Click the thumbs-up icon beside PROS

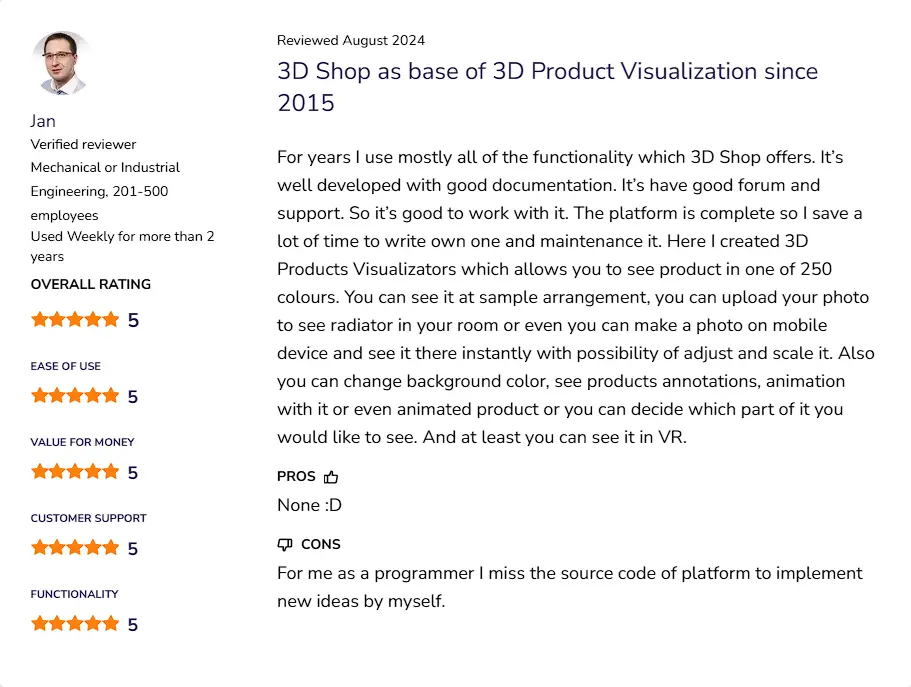(x=331, y=477)
